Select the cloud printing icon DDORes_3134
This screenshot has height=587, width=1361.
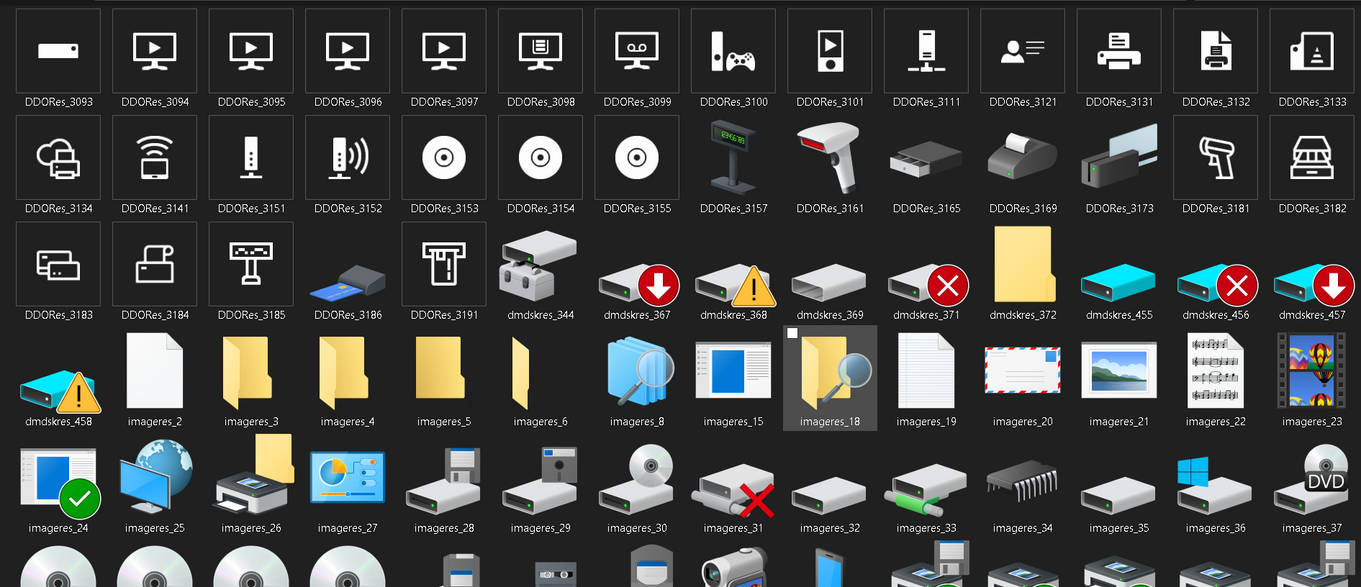click(57, 158)
